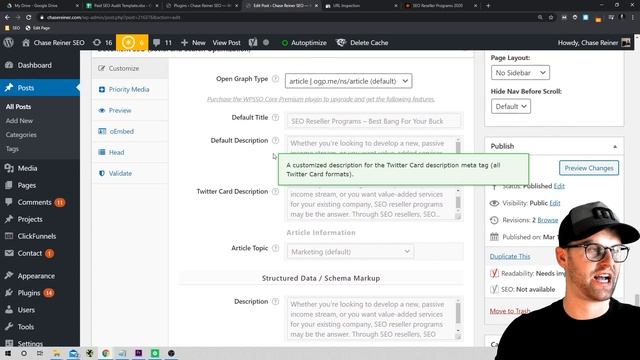Open Categories submenu item

coord(21,135)
